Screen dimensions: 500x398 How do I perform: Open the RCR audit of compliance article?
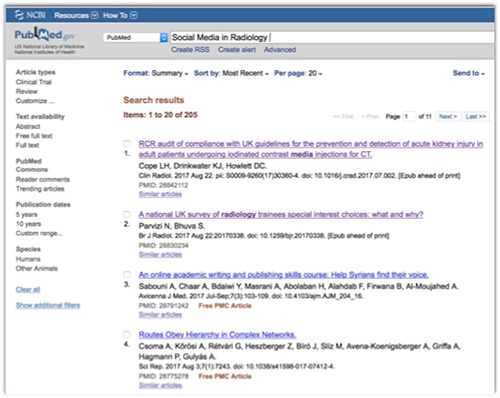pyautogui.click(x=311, y=149)
